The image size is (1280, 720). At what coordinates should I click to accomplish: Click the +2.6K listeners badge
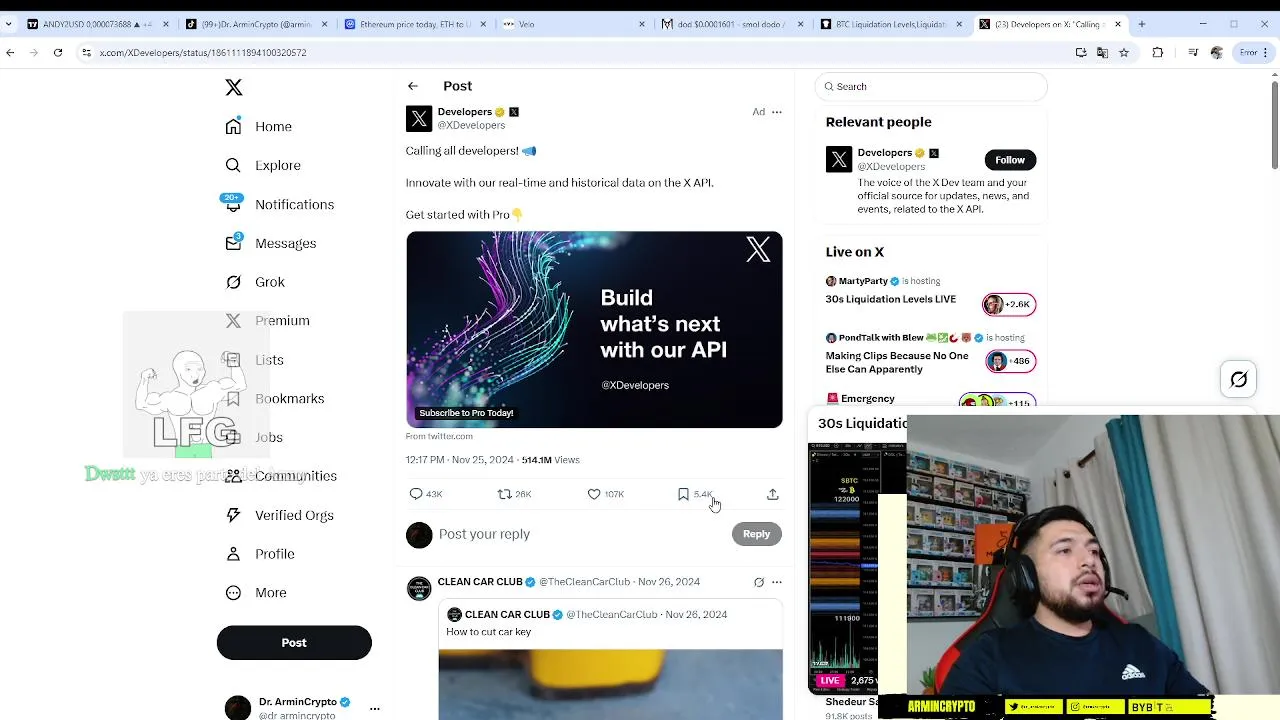pyautogui.click(x=1009, y=304)
